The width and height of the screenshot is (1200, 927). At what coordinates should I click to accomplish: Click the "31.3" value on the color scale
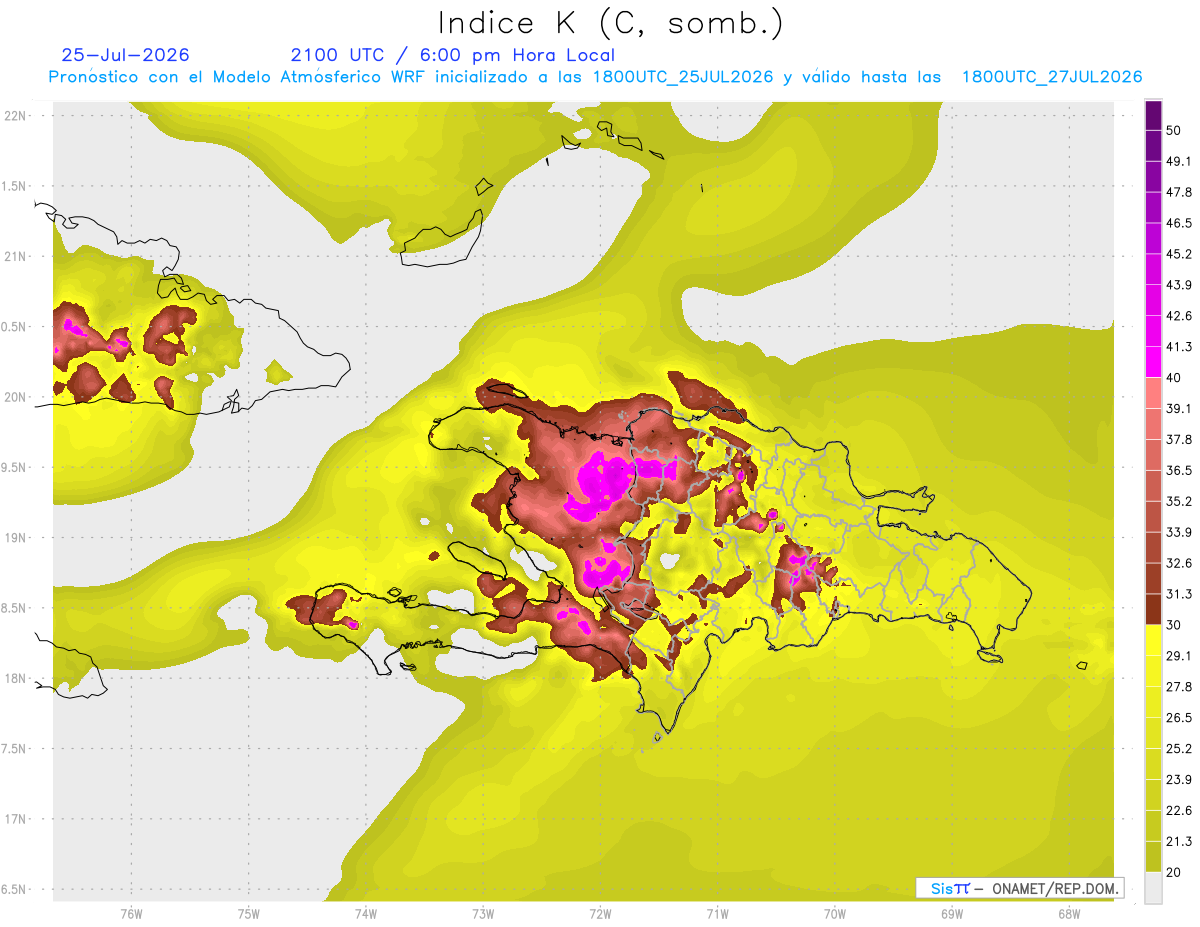coord(1180,594)
